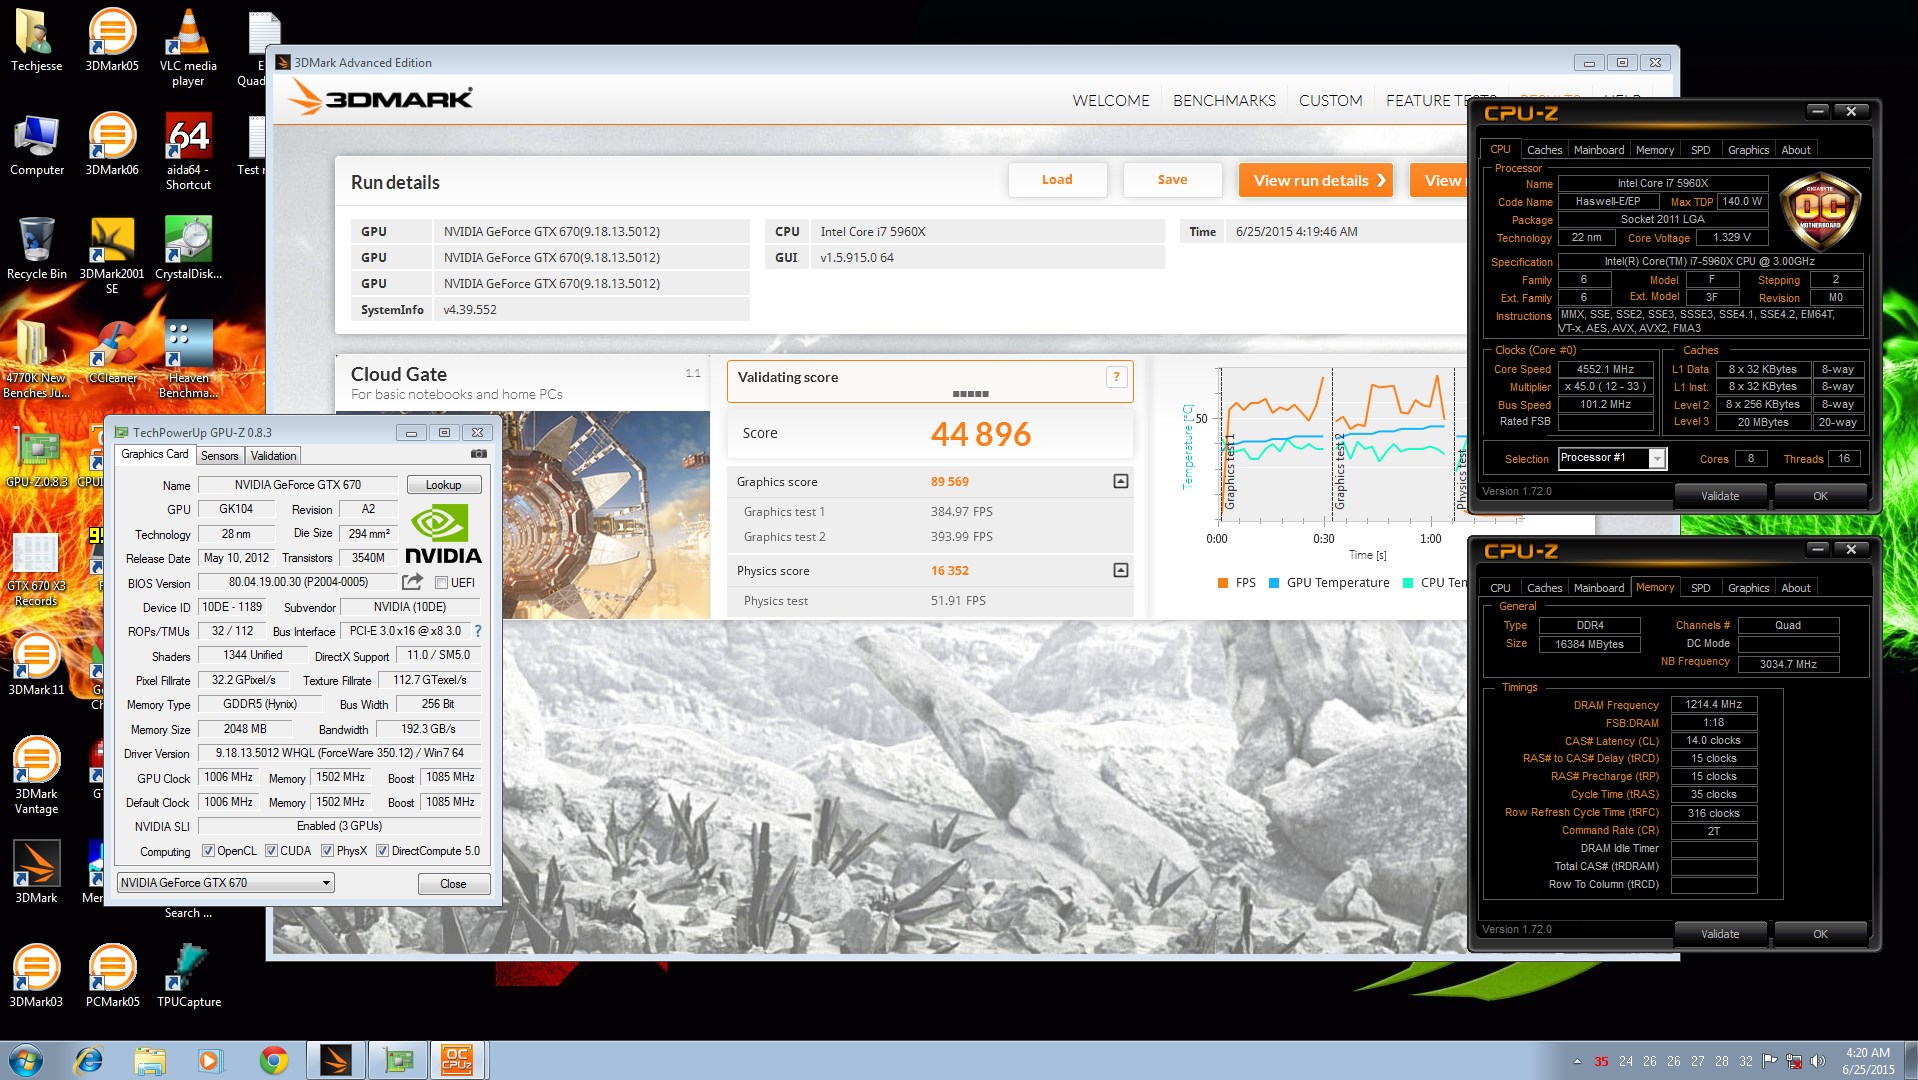Click the GPU-Z screenshot camera icon
This screenshot has width=1918, height=1080.
click(x=479, y=454)
